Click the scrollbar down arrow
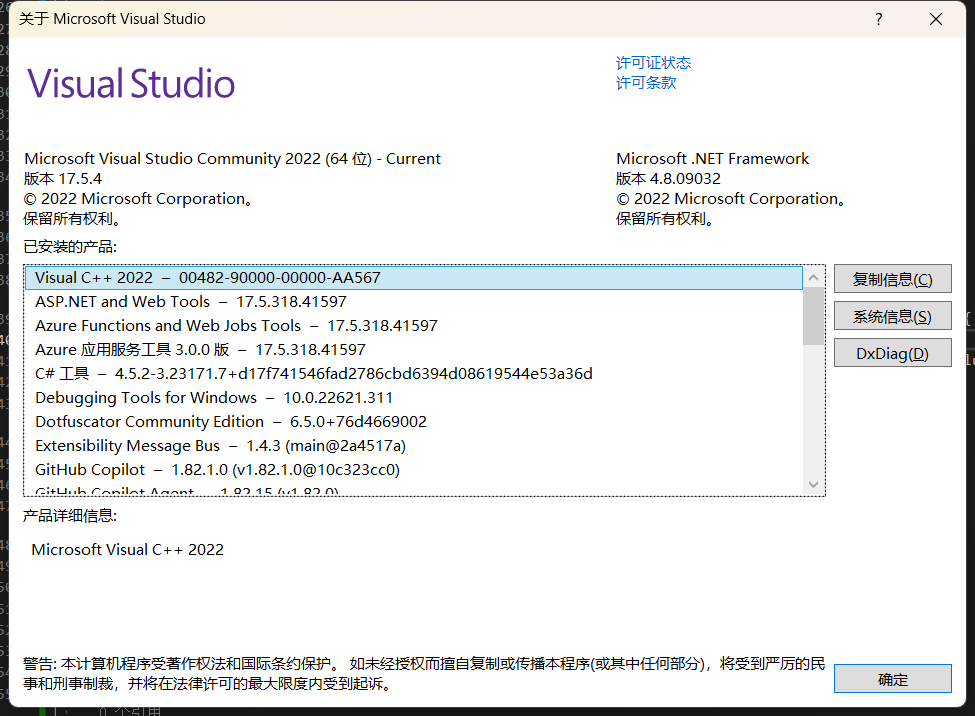The width and height of the screenshot is (975, 716). [813, 484]
